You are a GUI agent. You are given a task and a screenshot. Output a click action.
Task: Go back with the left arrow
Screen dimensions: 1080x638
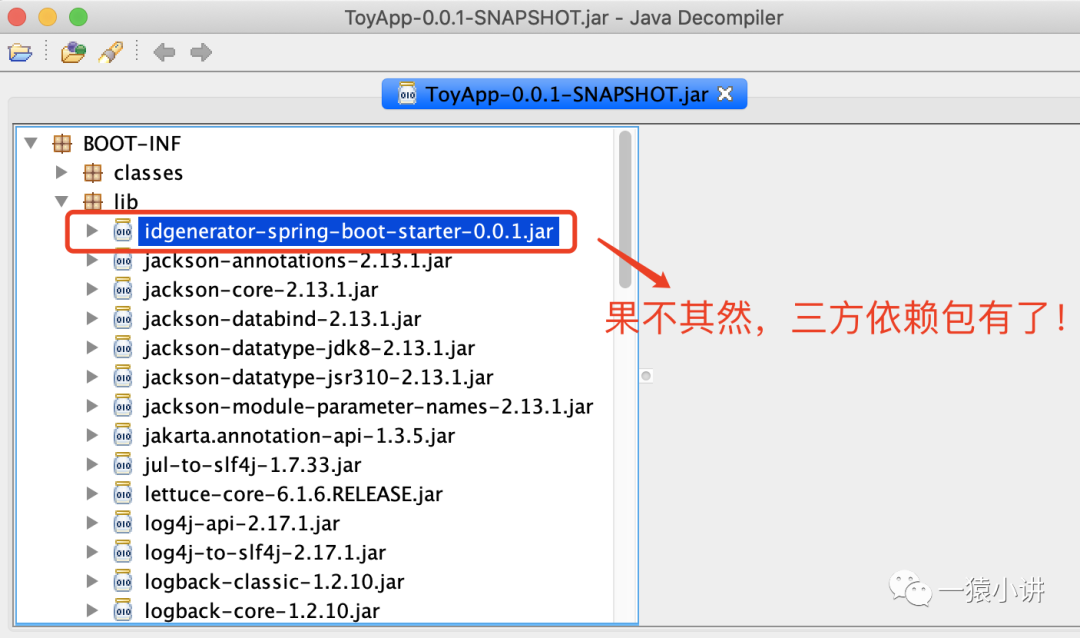point(164,52)
